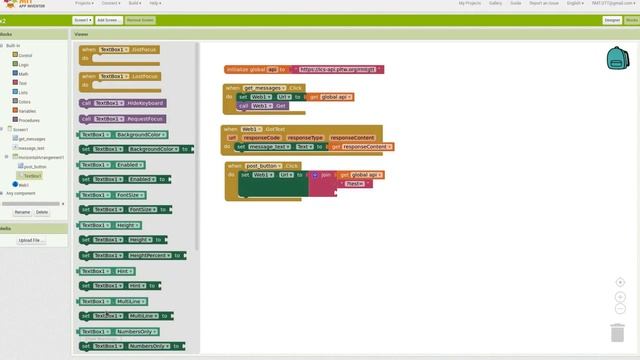Select the Math blocks category icon
The width and height of the screenshot is (640, 360).
(15, 73)
